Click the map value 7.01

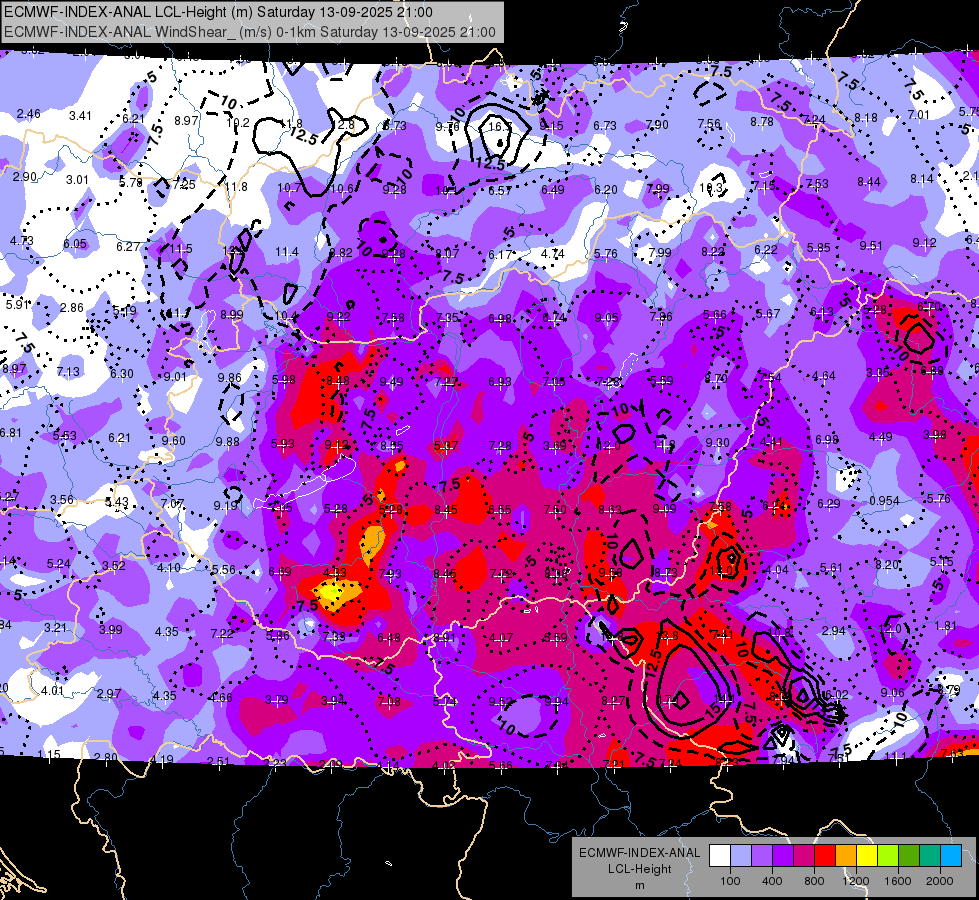pos(918,115)
